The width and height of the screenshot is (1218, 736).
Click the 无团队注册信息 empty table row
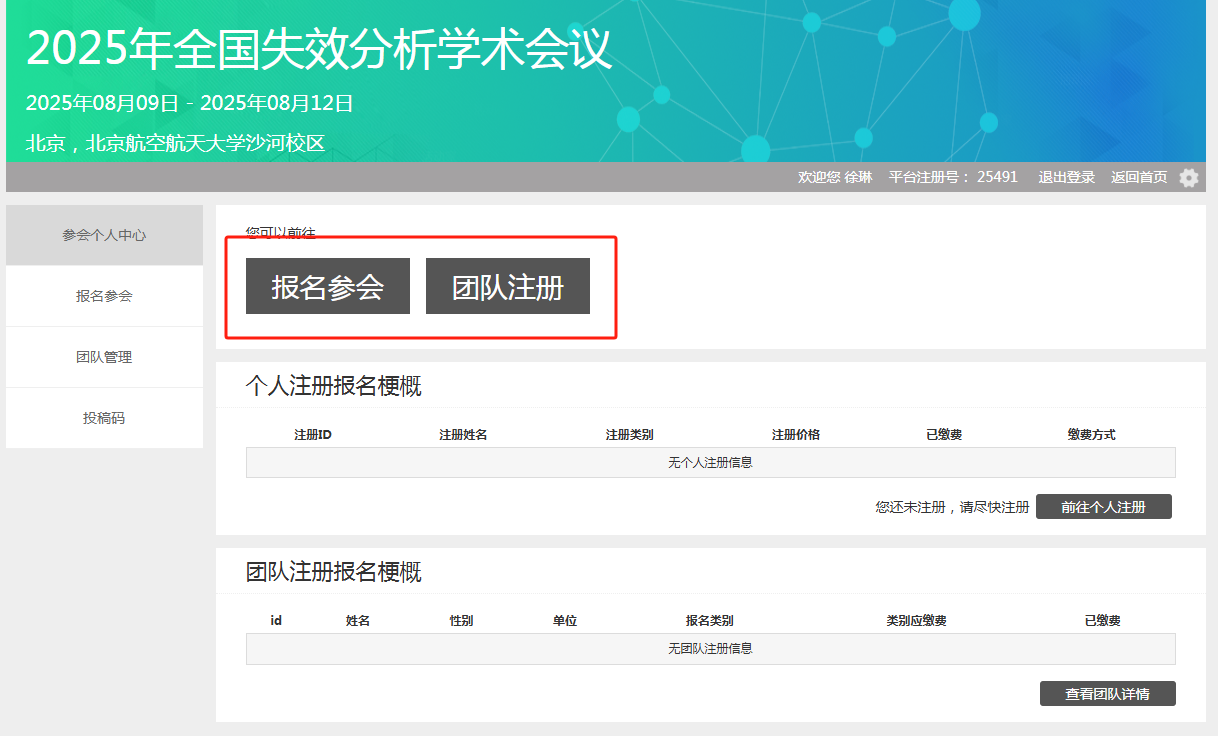click(710, 649)
